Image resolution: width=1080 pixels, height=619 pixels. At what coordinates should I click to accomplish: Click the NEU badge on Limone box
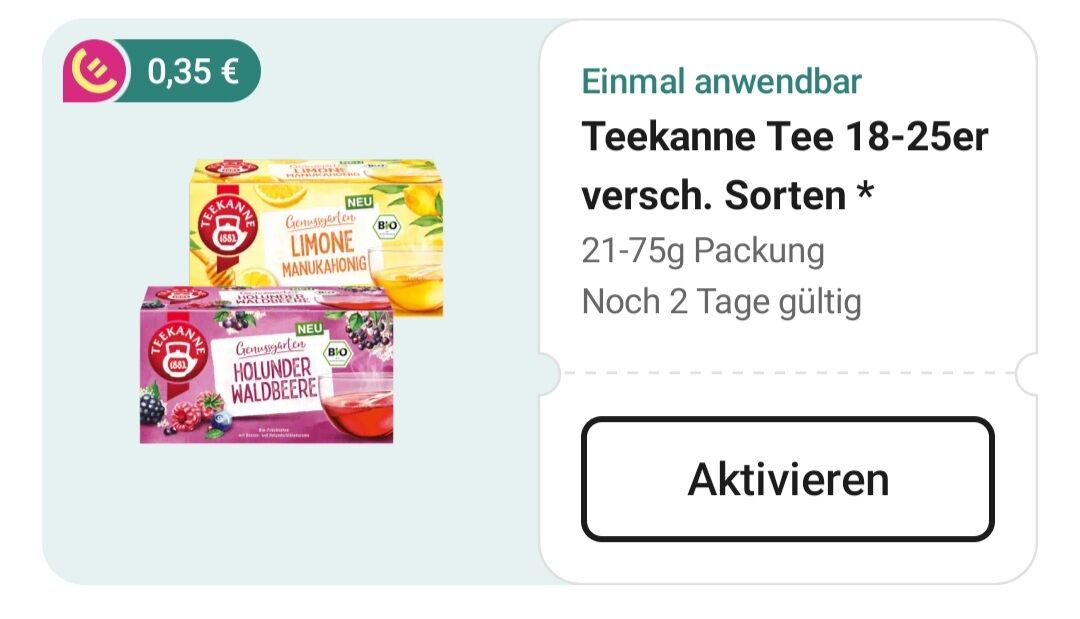pos(360,202)
